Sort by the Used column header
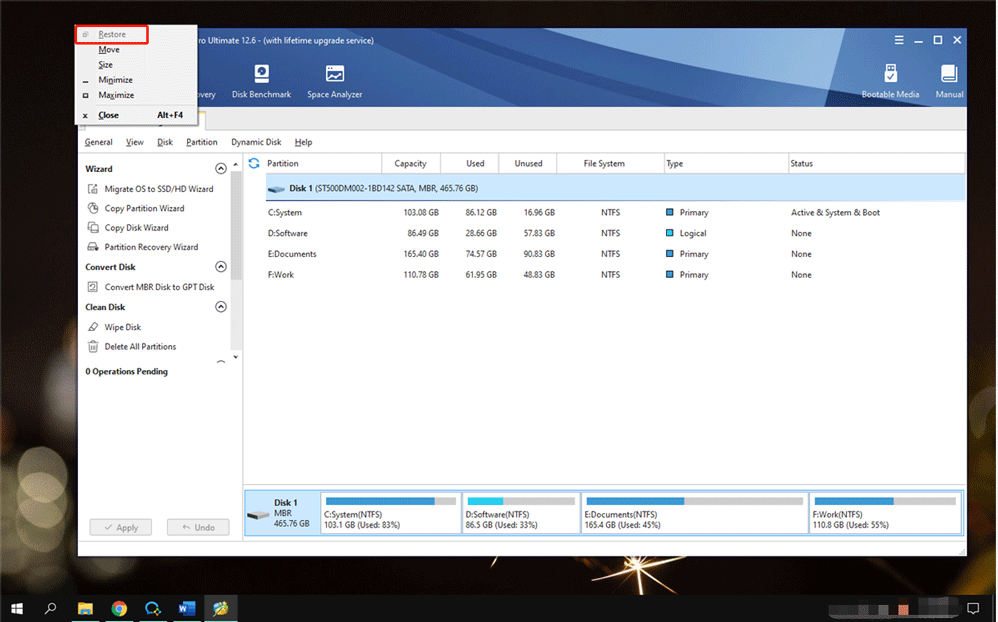This screenshot has width=998, height=622. [469, 164]
